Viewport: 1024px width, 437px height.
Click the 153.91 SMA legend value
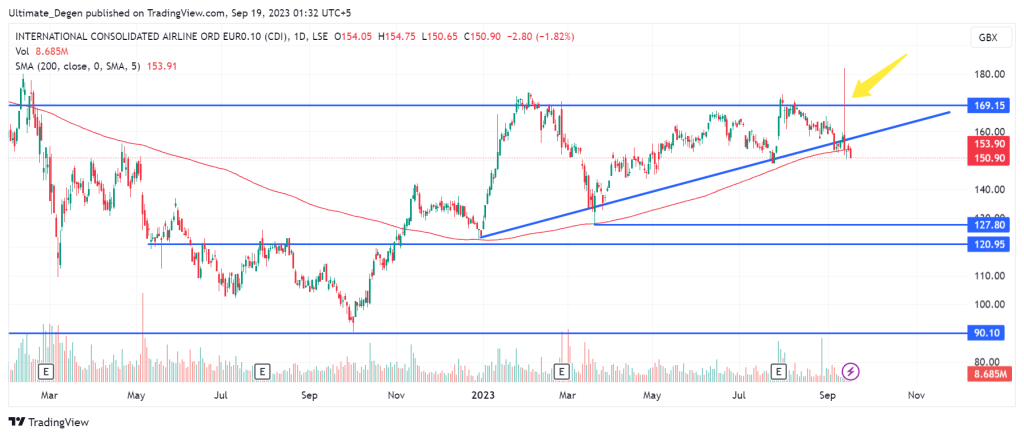pyautogui.click(x=163, y=66)
